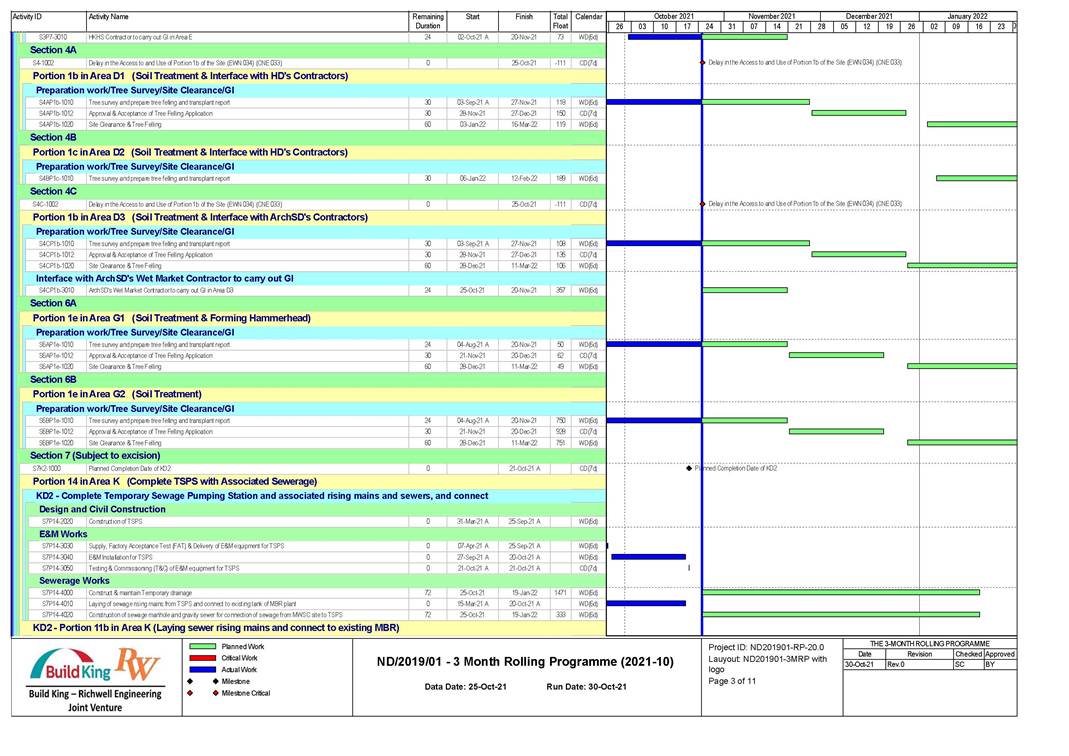
Task: Click the Total Float column header
Action: (x=560, y=21)
